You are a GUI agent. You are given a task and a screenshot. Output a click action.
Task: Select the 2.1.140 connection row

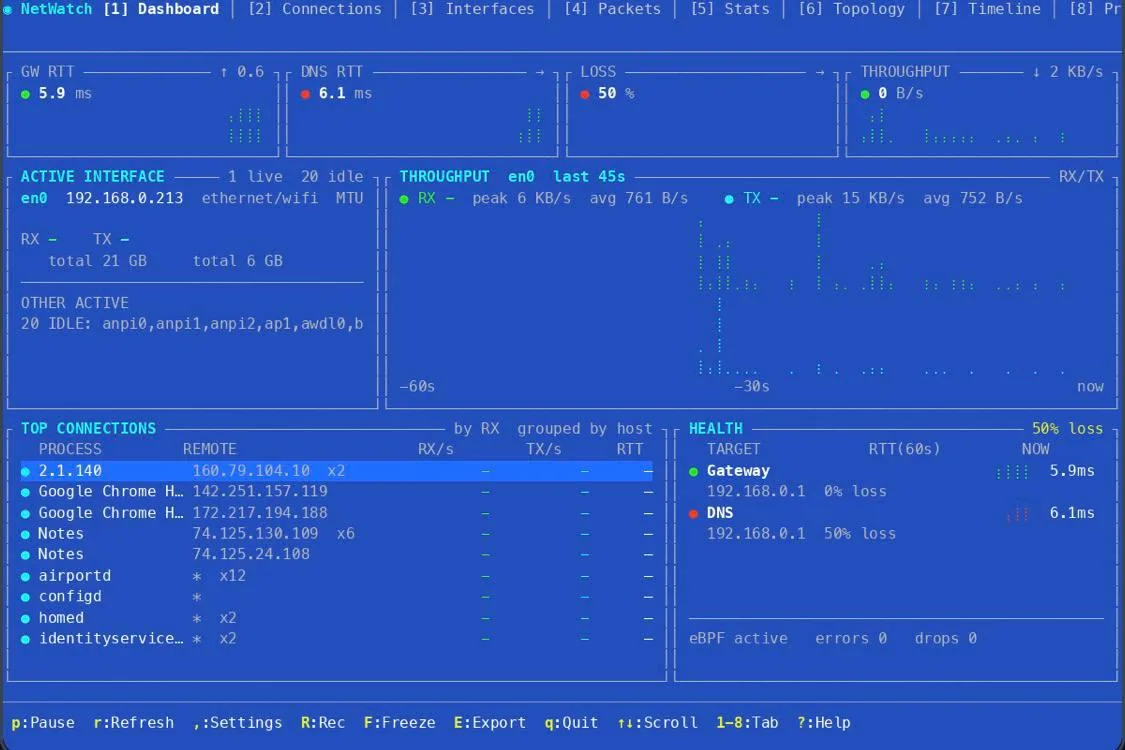point(336,471)
